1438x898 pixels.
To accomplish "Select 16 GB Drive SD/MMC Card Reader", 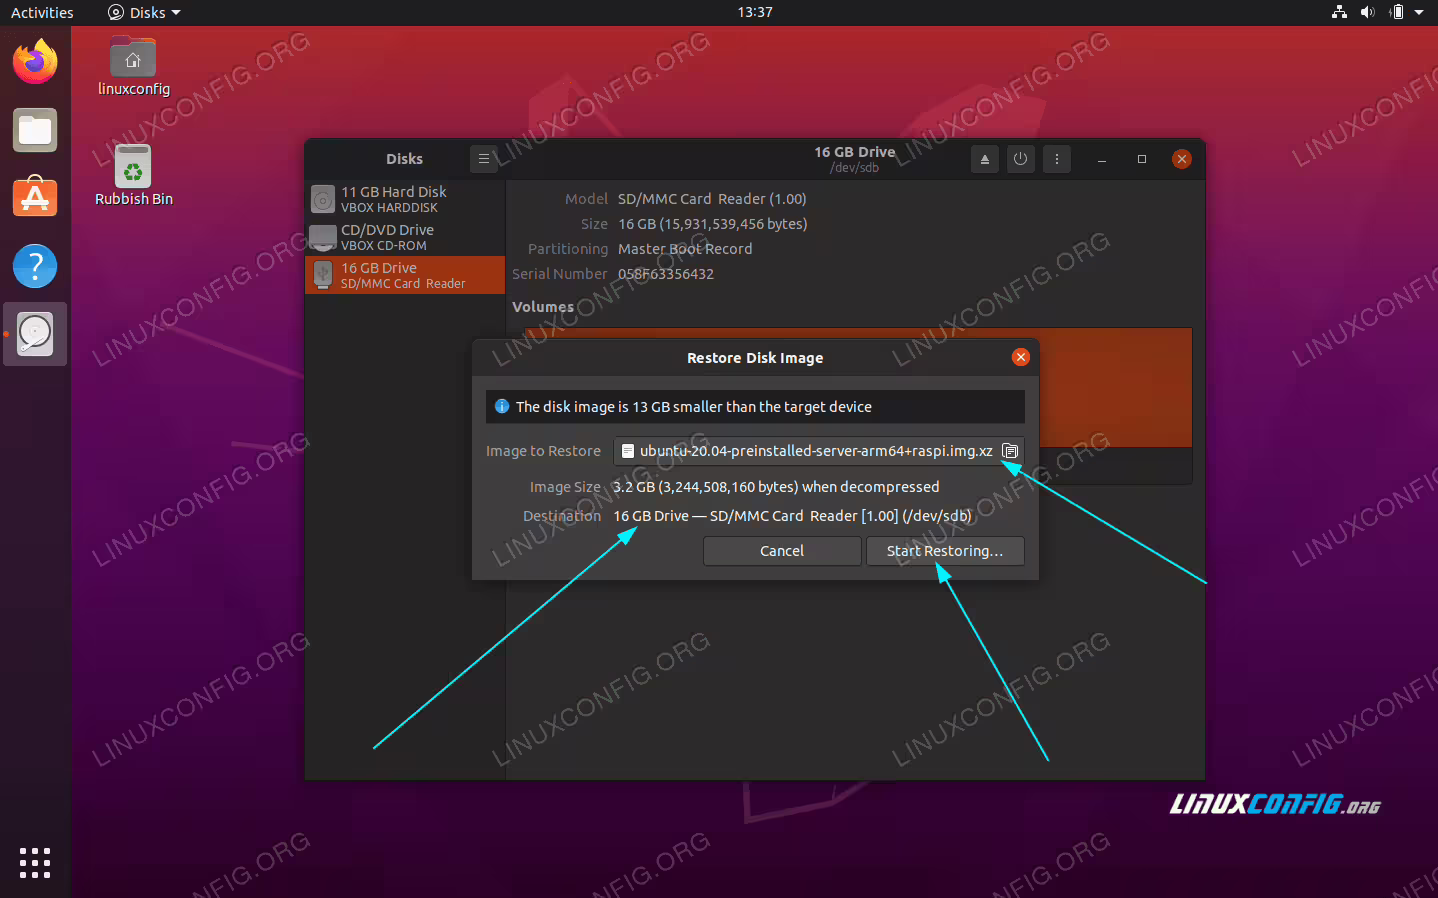I will 405,275.
